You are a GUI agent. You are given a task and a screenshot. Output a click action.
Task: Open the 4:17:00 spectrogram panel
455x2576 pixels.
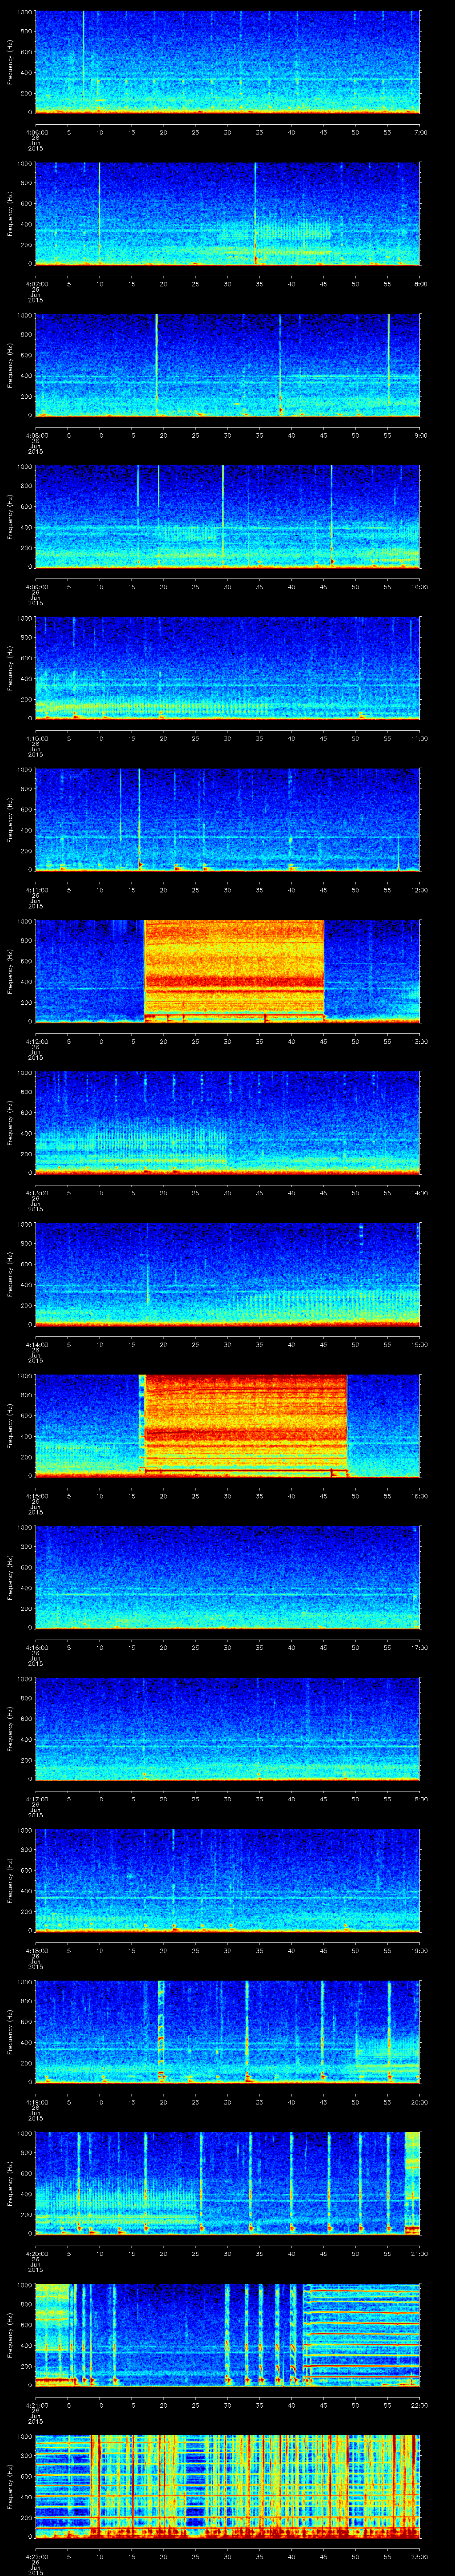click(x=227, y=1729)
